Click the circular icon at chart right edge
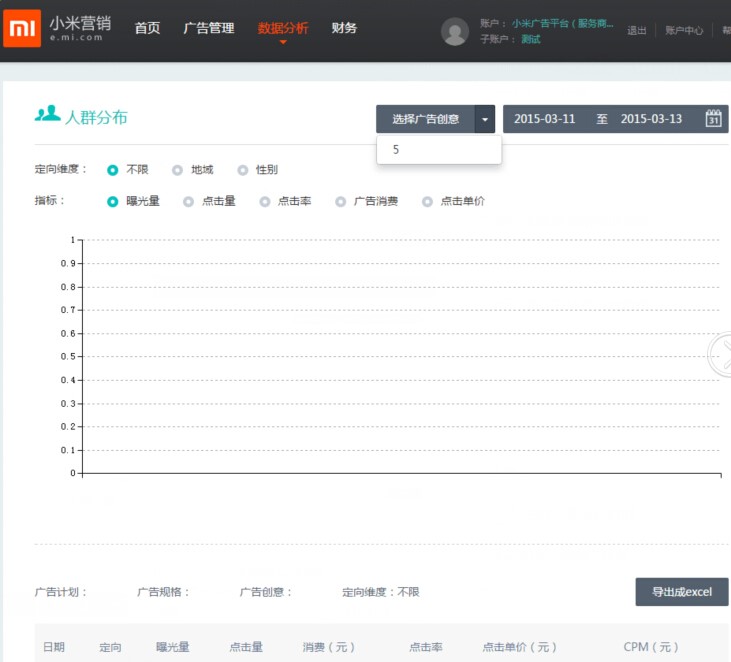The image size is (731, 662). [723, 355]
